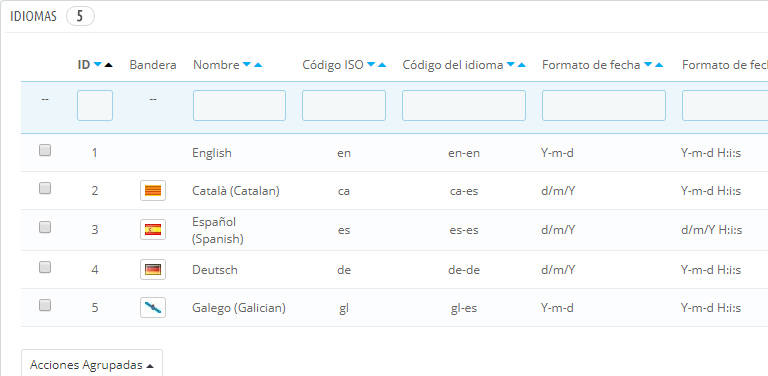
Task: Click the German flag icon
Action: (x=153, y=269)
